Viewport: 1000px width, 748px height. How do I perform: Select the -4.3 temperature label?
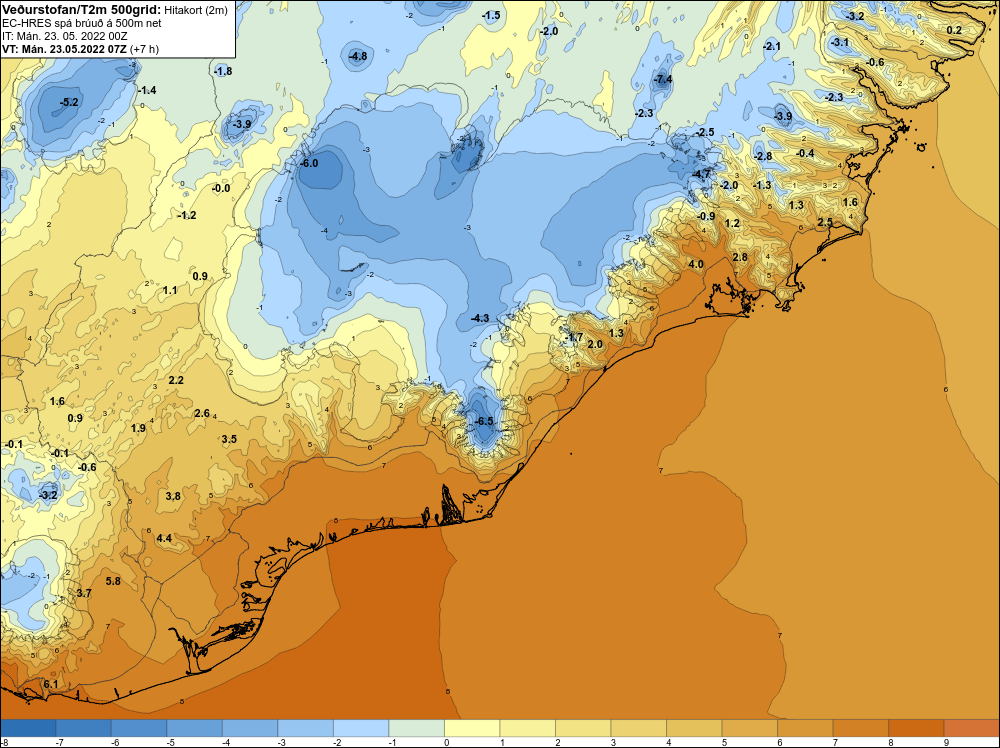[480, 319]
